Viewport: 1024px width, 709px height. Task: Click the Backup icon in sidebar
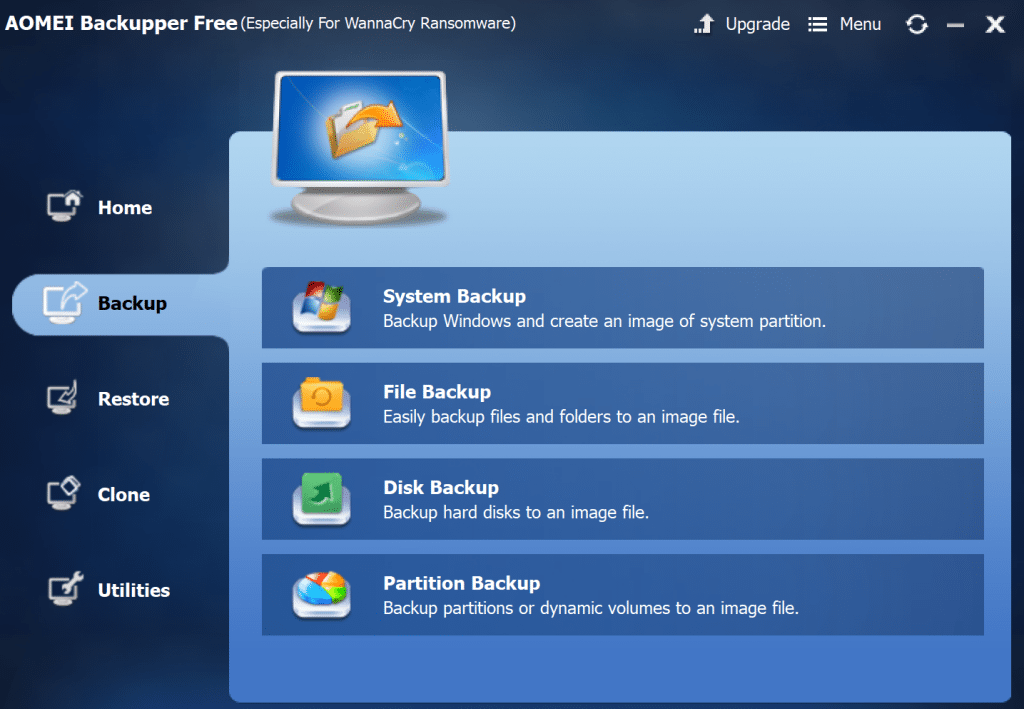pyautogui.click(x=64, y=302)
